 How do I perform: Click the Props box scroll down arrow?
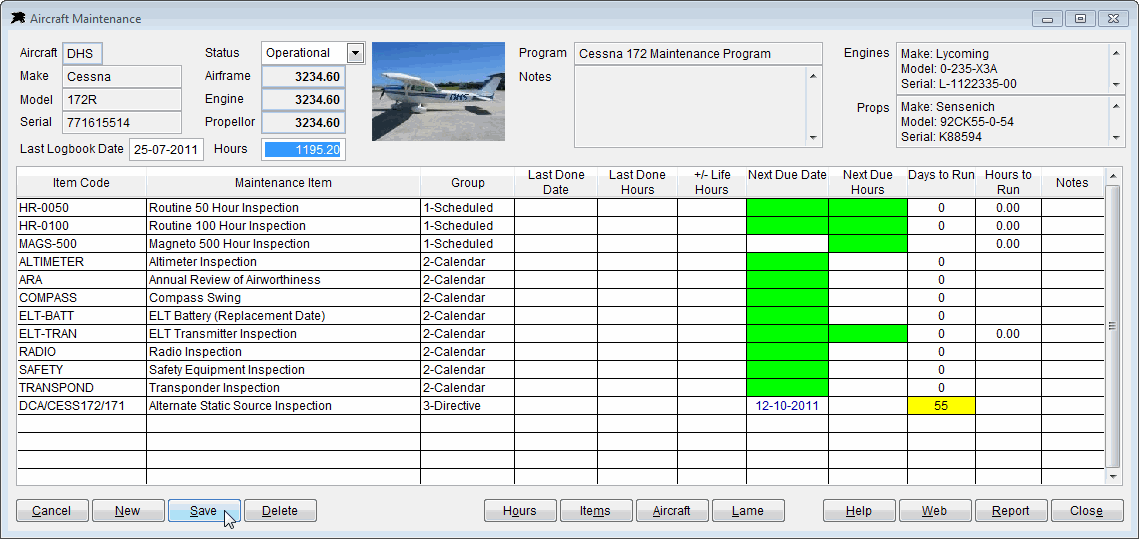coord(1115,138)
